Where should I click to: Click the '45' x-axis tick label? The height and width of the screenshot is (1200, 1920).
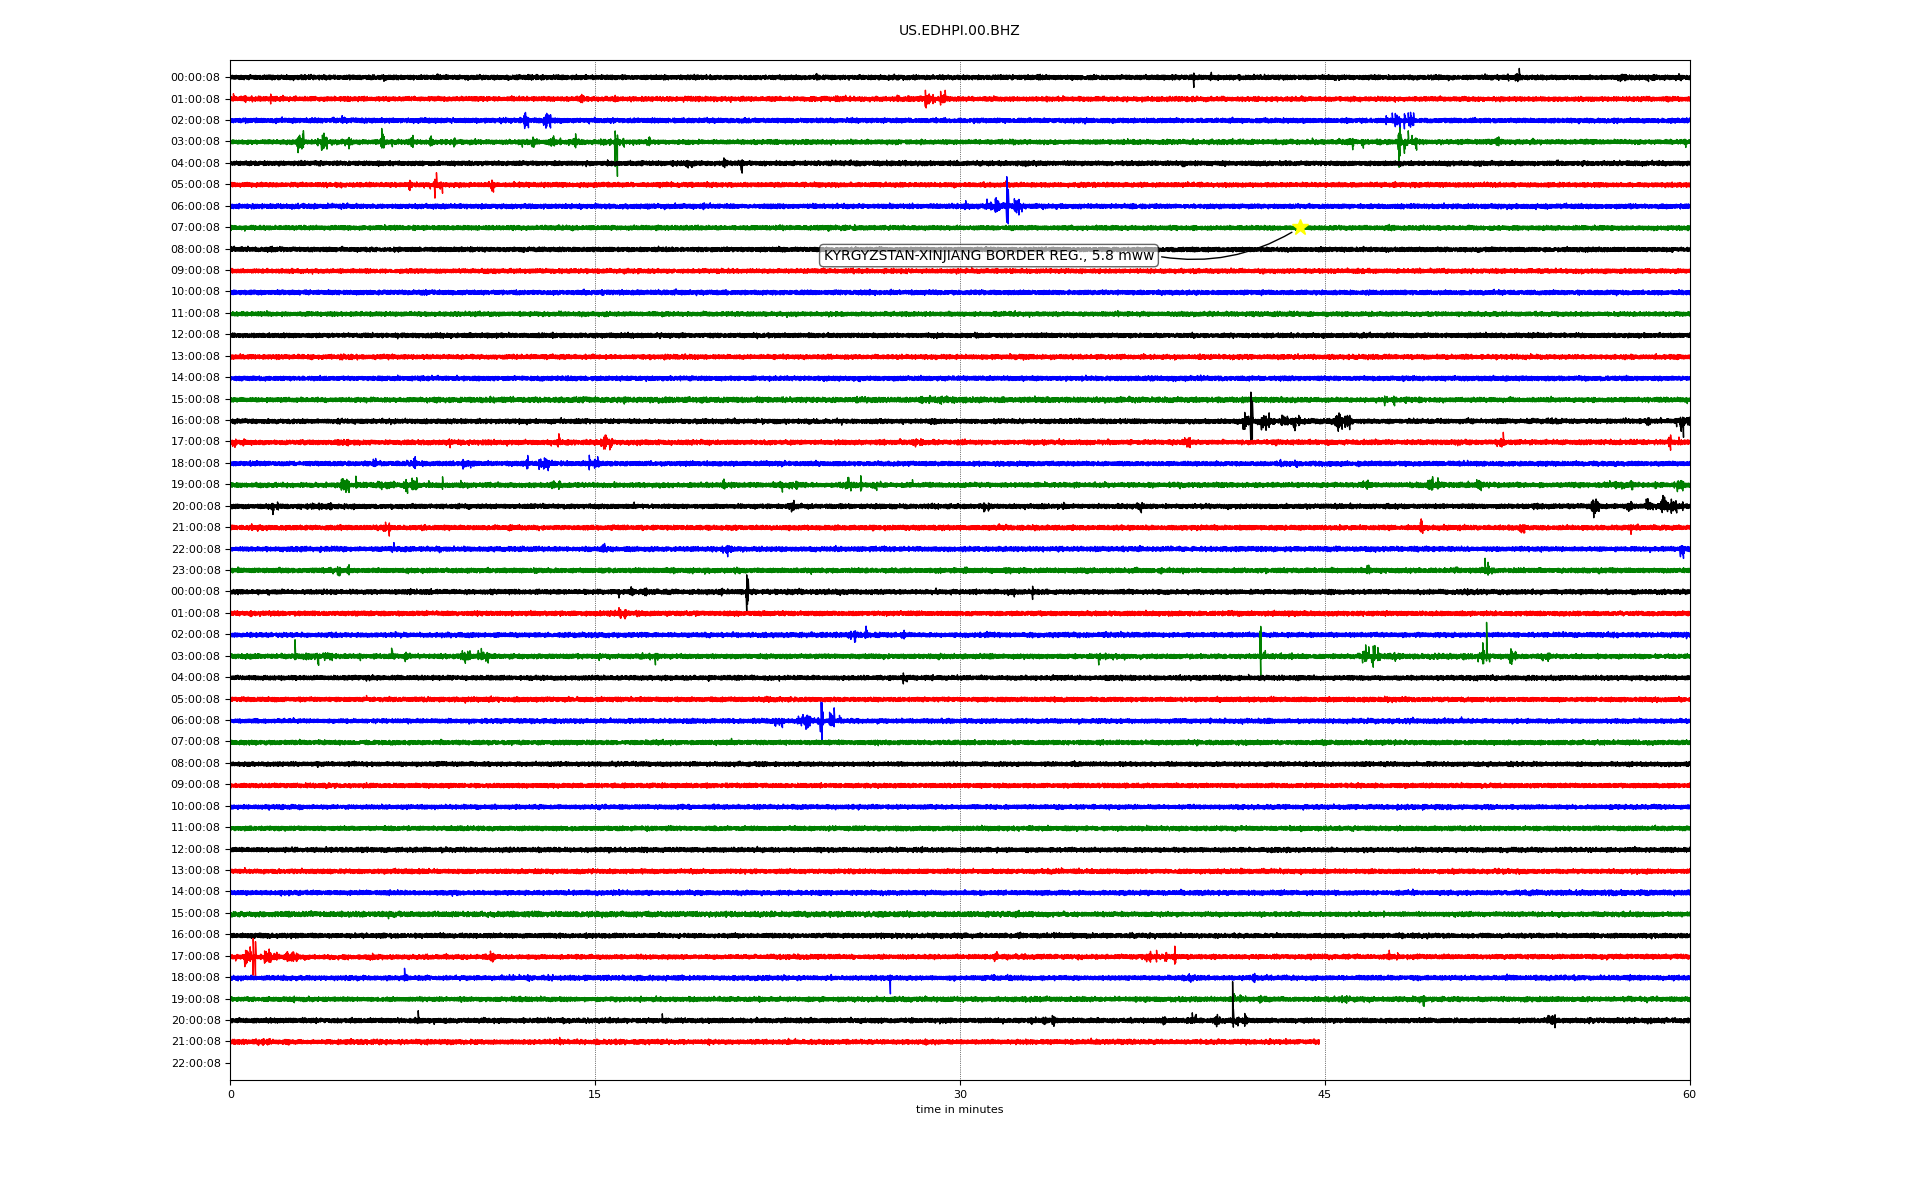1325,1094
